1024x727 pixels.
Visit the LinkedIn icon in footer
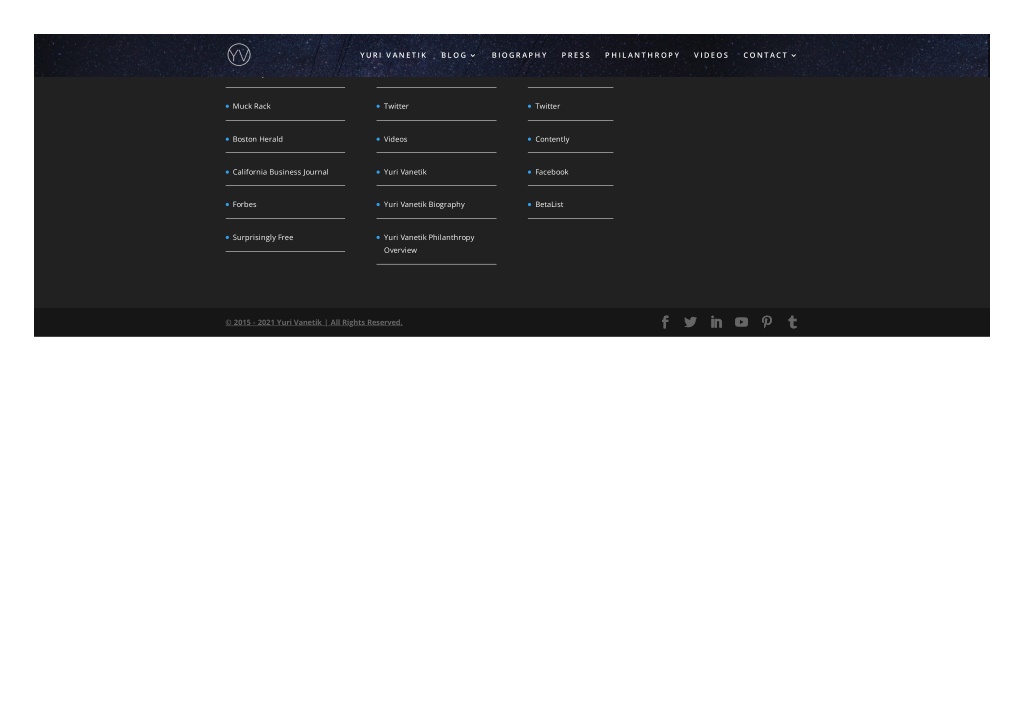click(716, 322)
